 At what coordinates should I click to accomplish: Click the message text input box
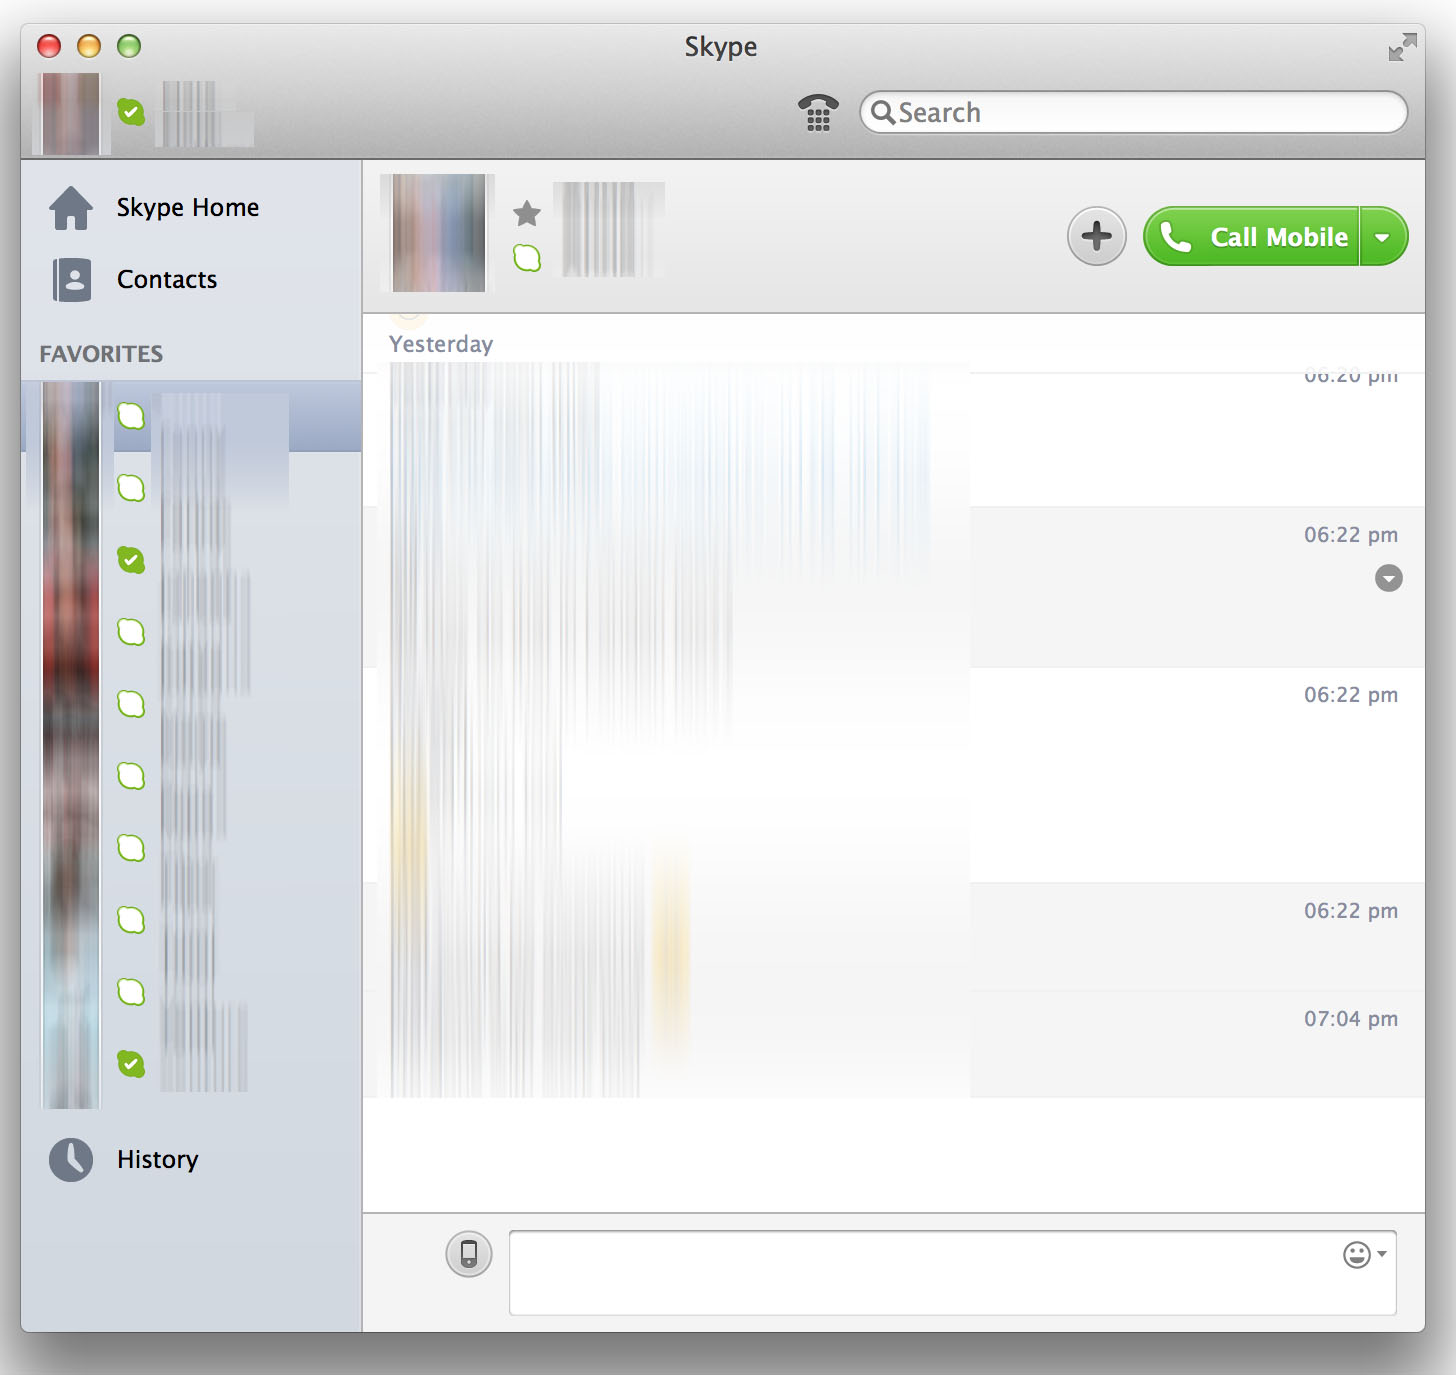pos(952,1273)
